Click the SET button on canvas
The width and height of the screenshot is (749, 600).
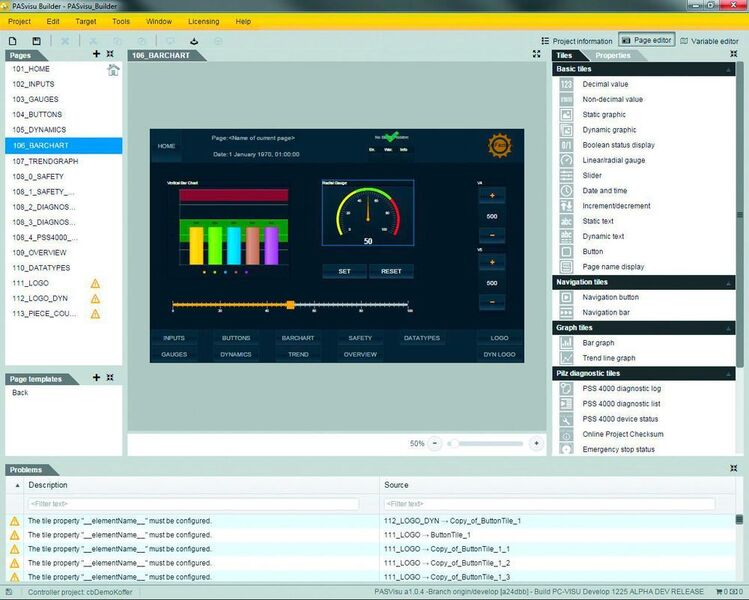coord(344,271)
